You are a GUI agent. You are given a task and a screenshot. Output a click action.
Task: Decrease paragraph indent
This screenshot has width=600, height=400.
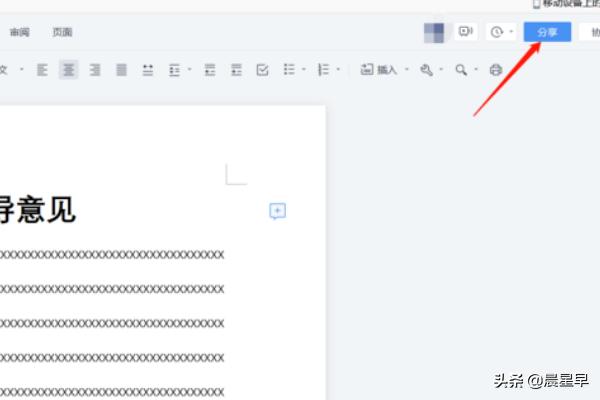[x=210, y=70]
